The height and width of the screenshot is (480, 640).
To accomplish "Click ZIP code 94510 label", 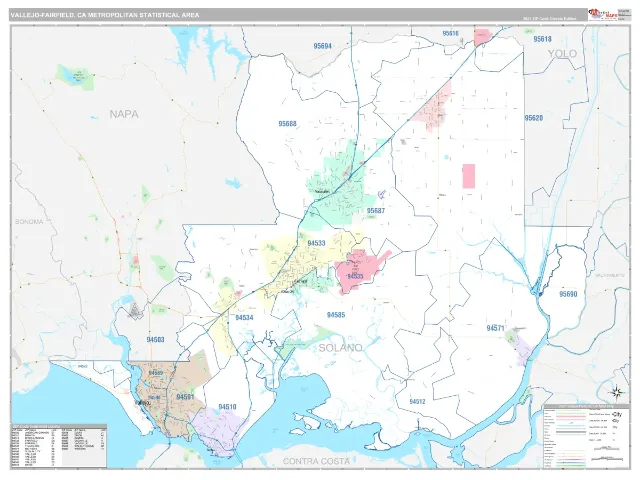I will (x=227, y=407).
